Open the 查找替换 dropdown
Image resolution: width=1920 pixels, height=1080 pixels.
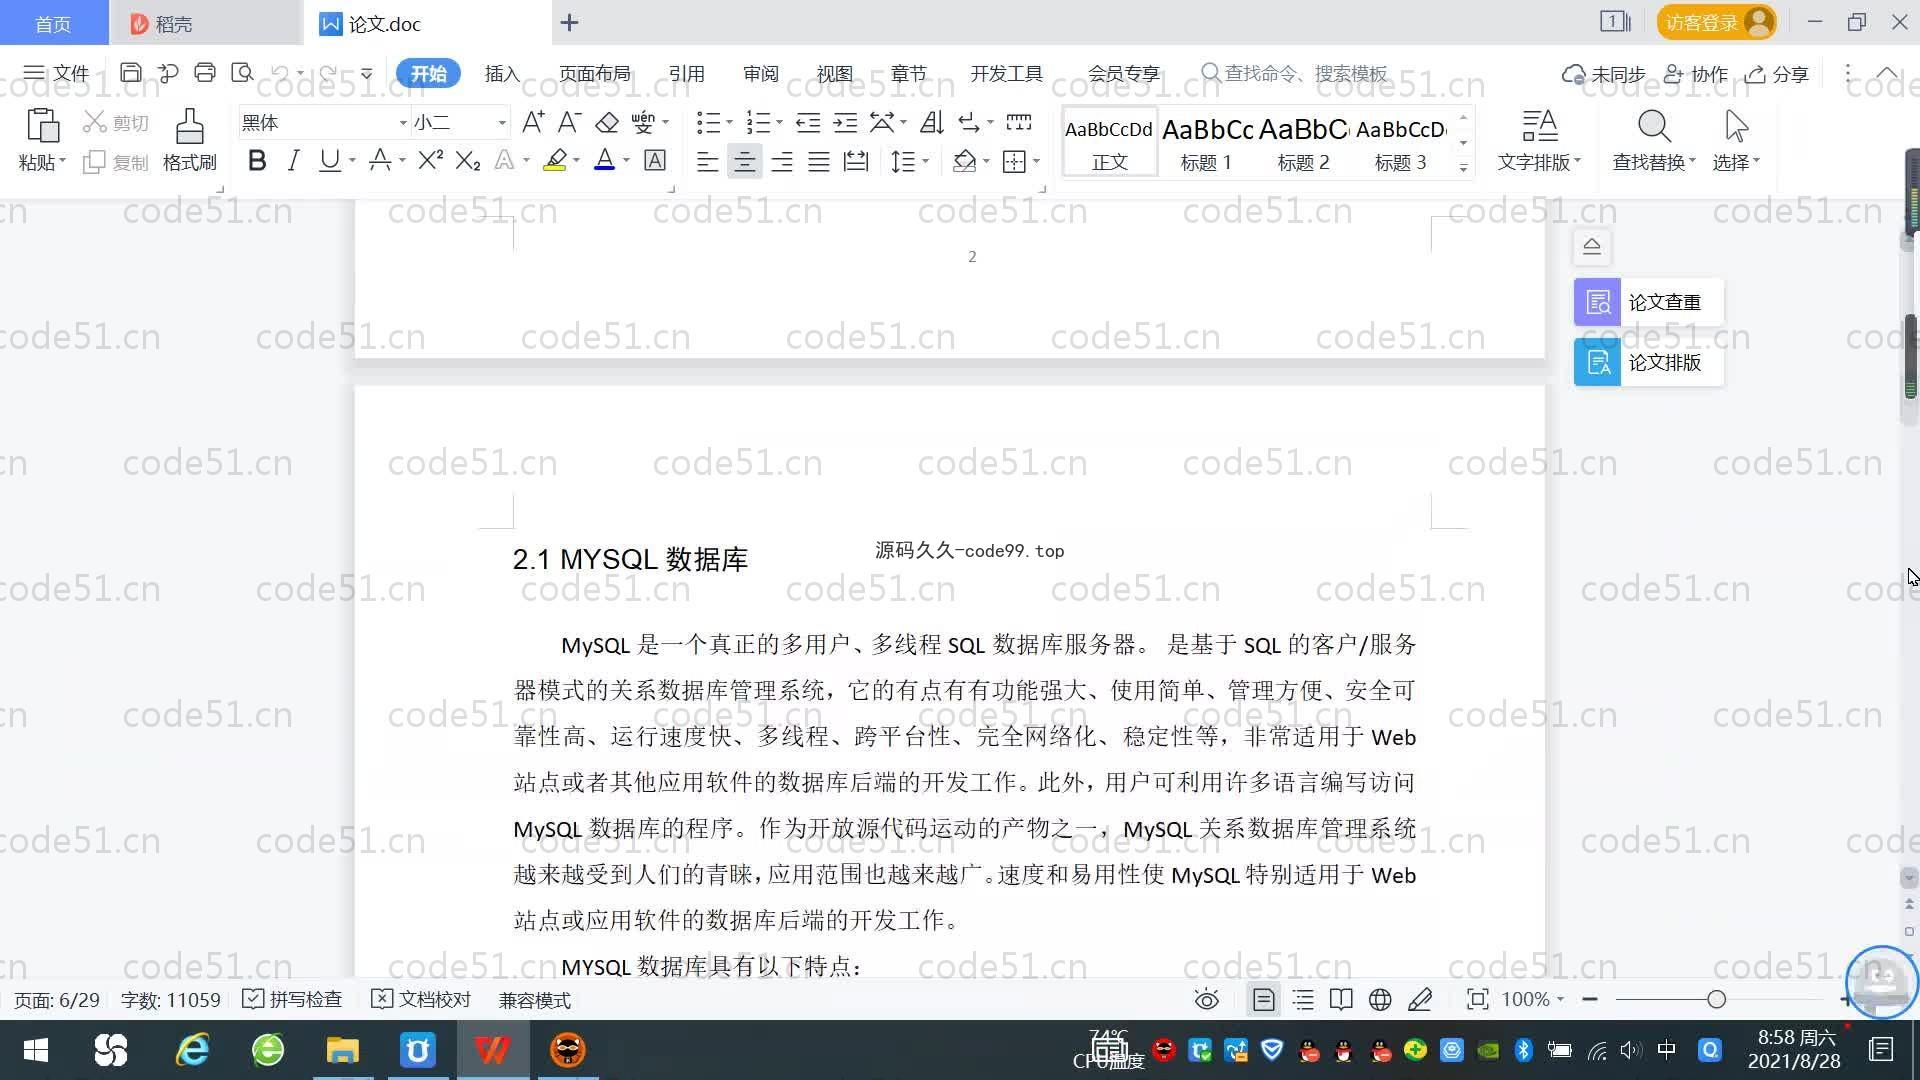click(x=1654, y=162)
